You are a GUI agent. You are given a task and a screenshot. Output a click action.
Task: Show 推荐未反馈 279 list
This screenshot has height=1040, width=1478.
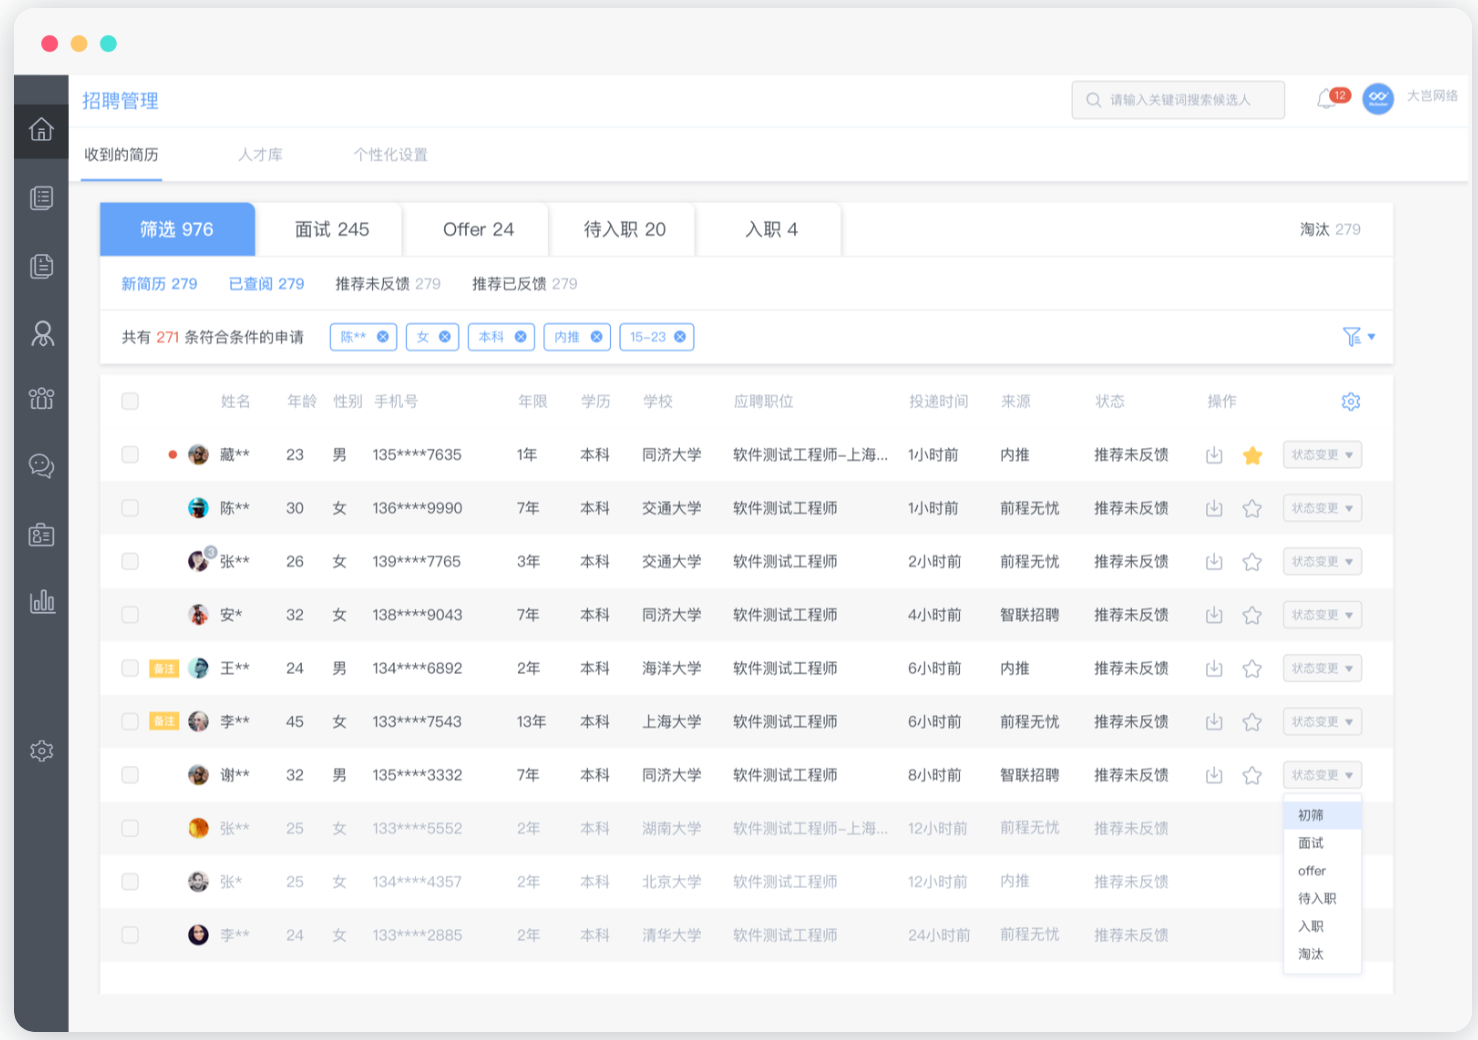click(388, 284)
